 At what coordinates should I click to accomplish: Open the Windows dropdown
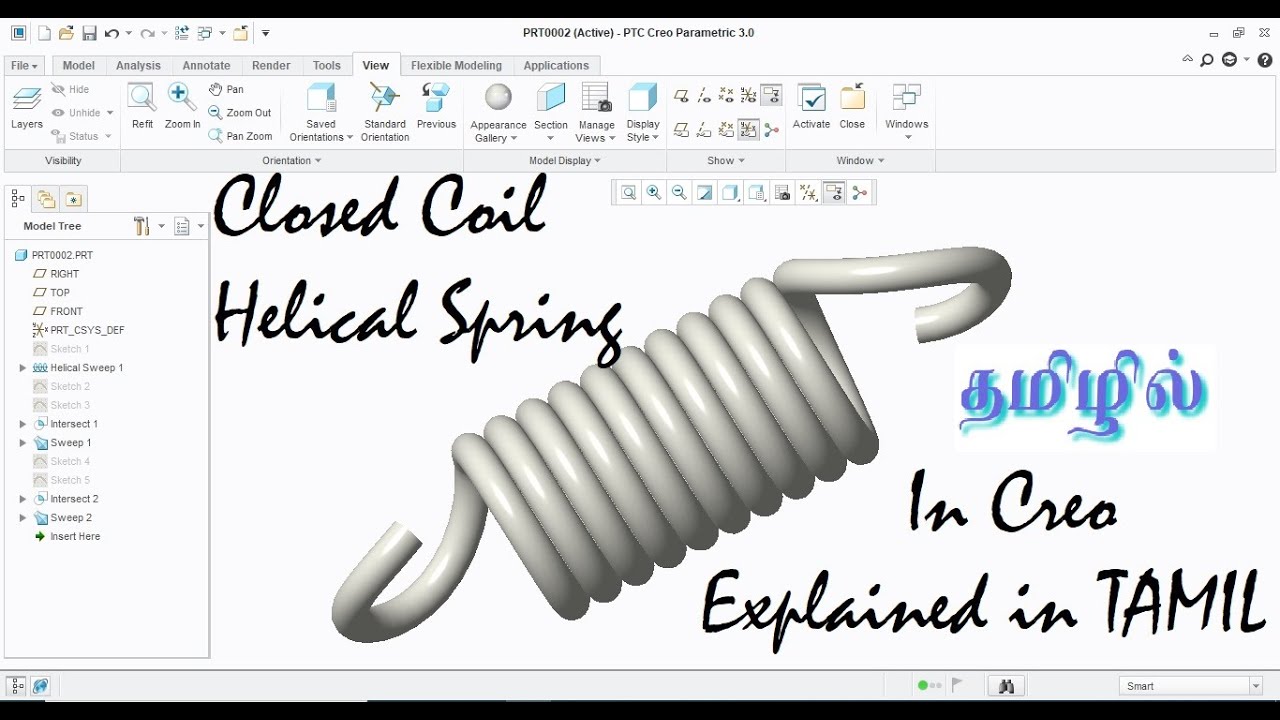907,113
